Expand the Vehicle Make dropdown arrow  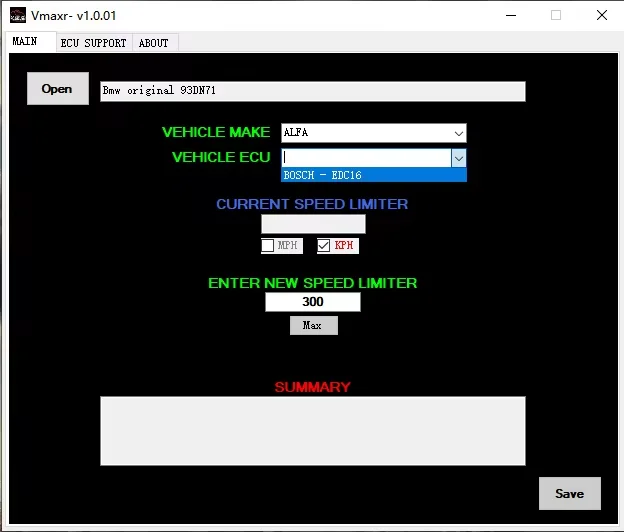[x=458, y=133]
